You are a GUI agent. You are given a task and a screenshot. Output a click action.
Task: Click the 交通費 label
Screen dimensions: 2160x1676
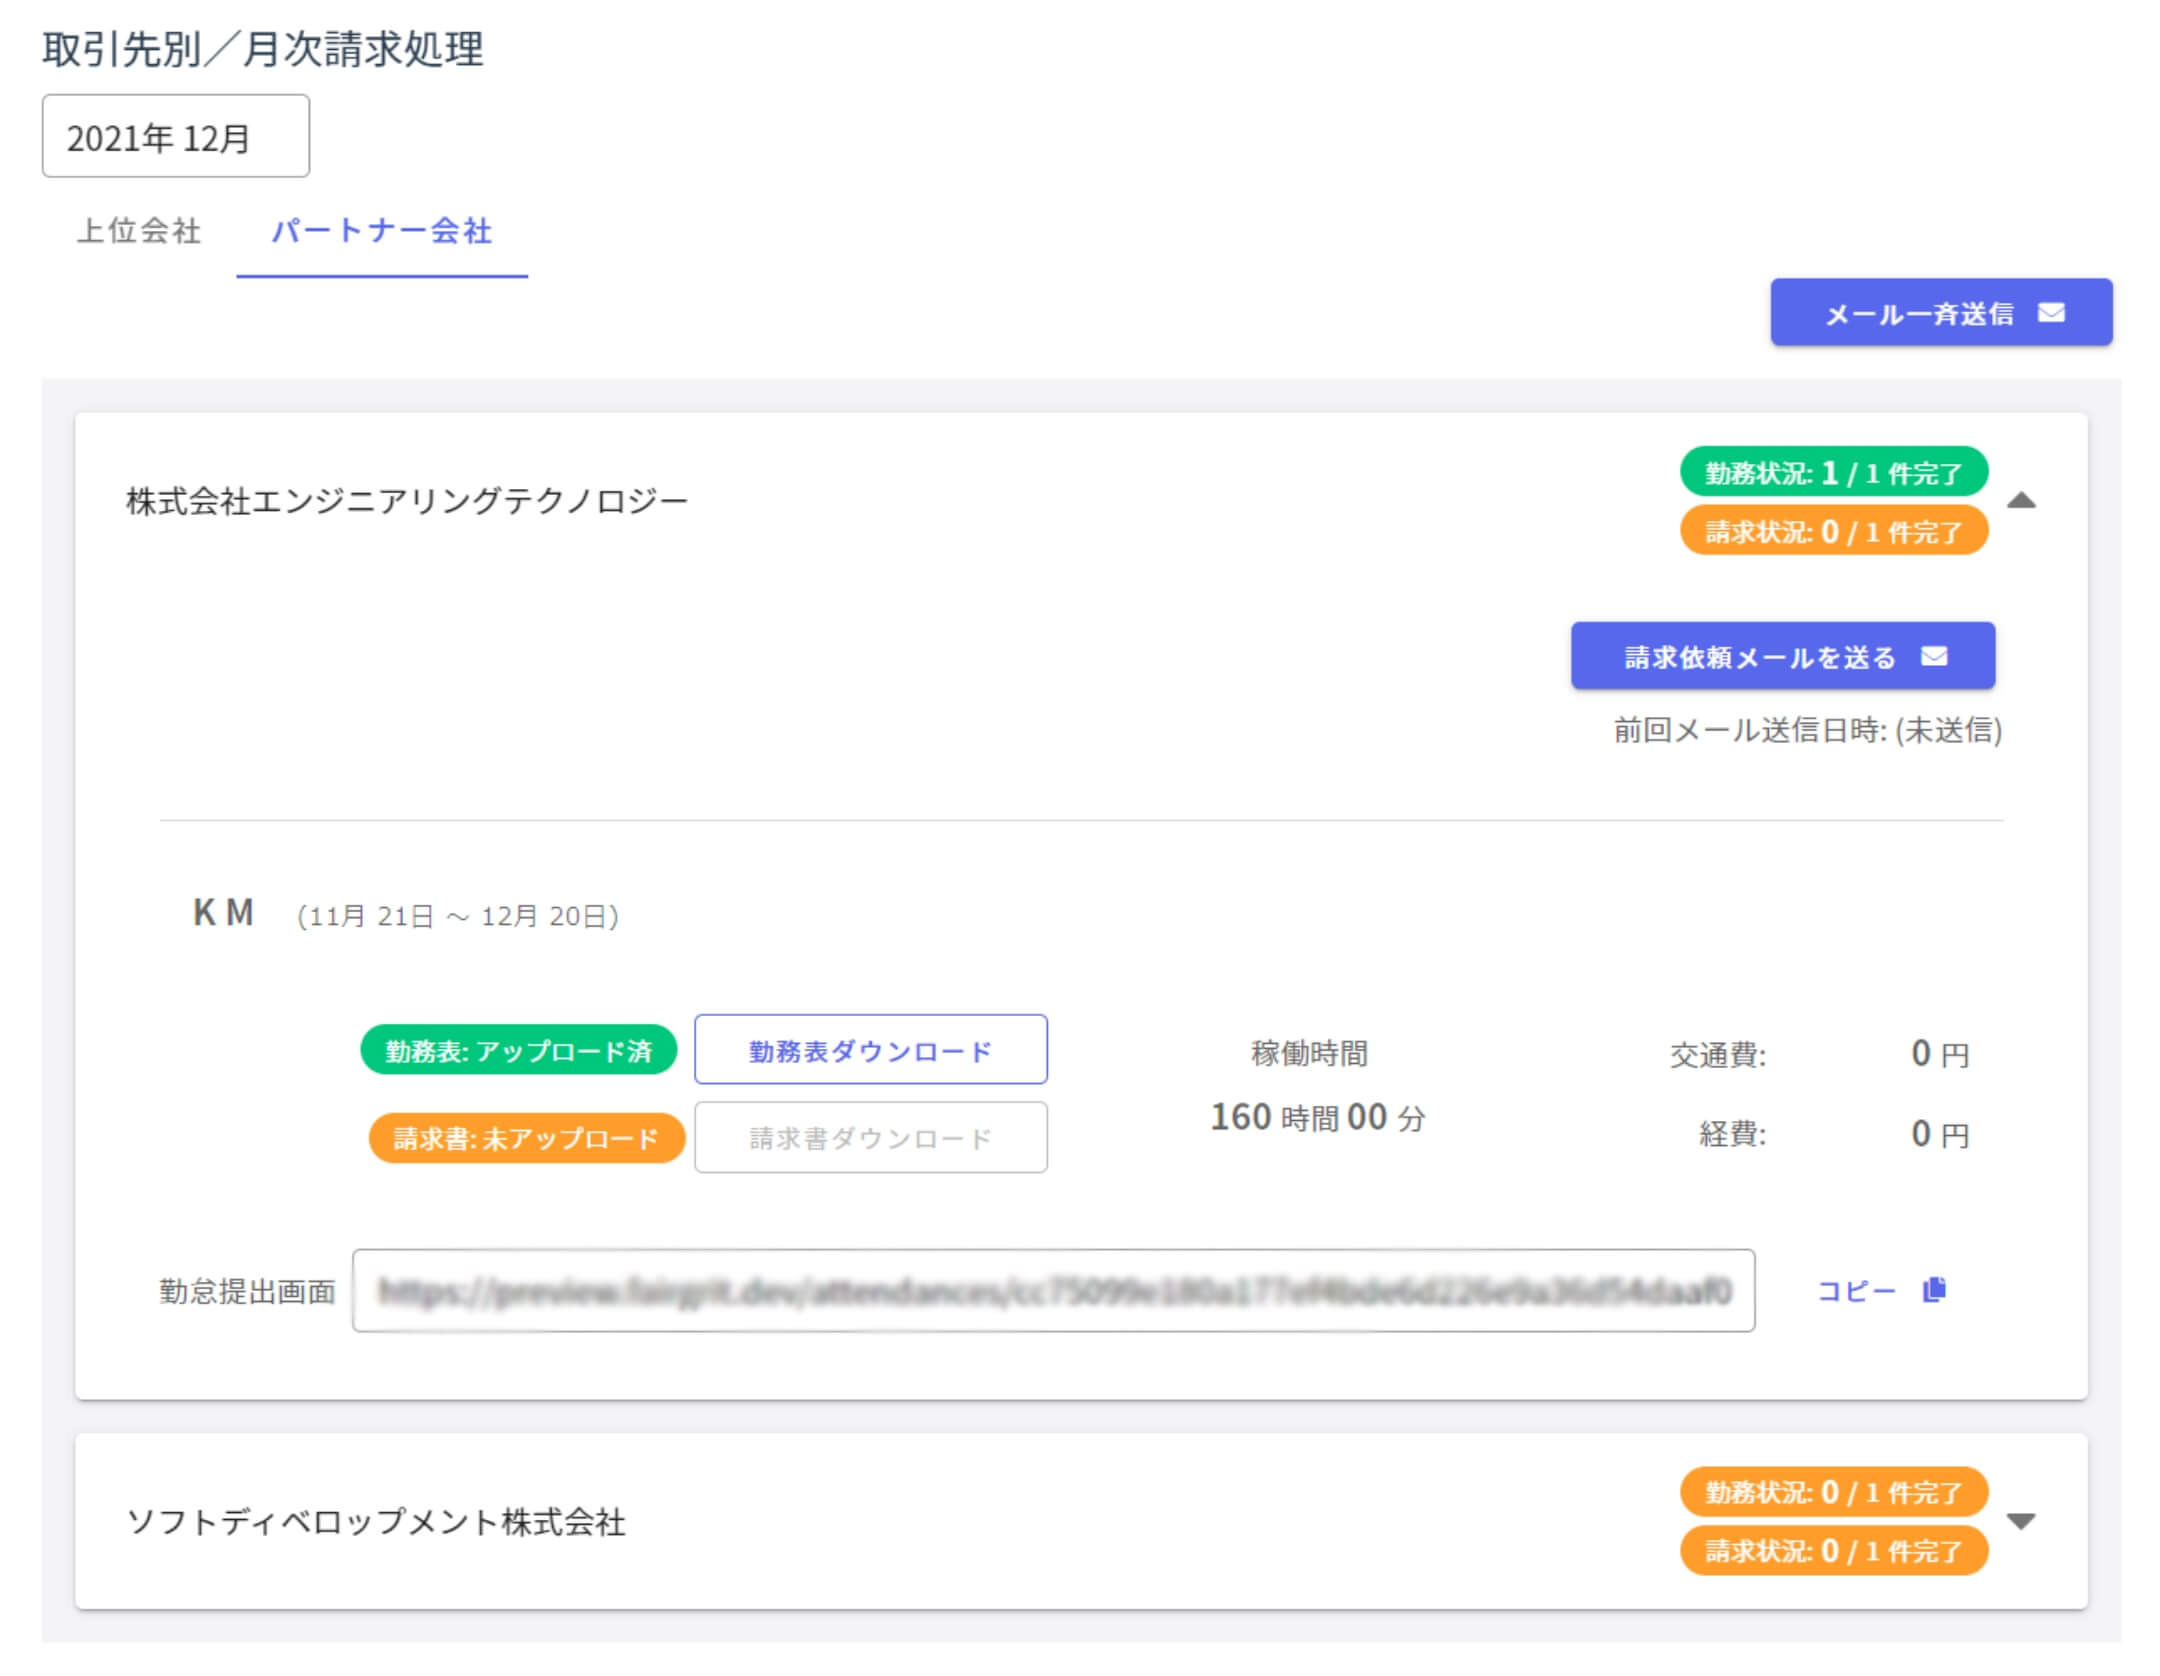(x=1717, y=1054)
